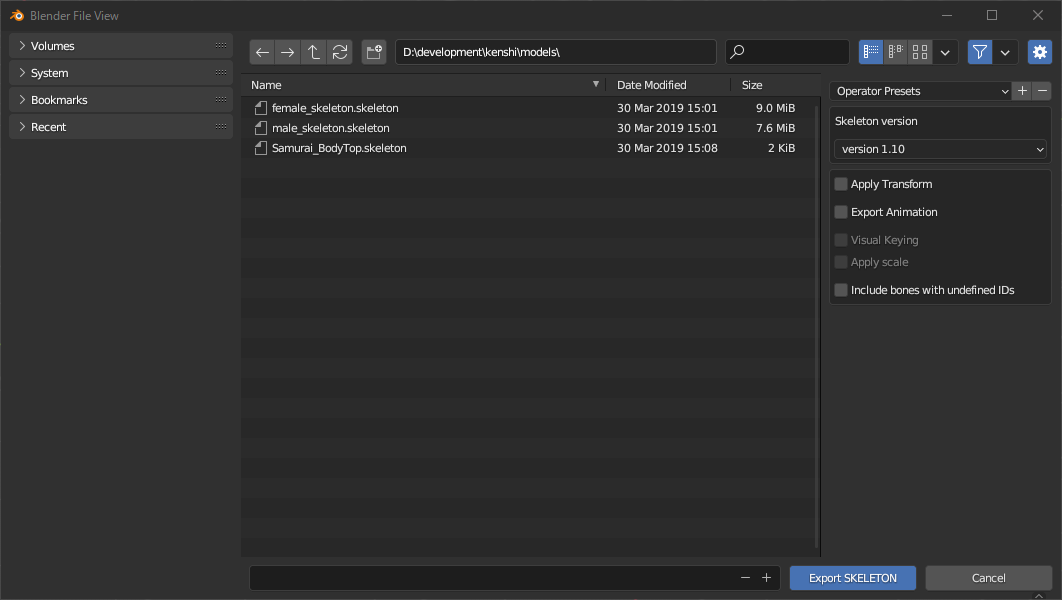This screenshot has width=1062, height=600.
Task: Cancel the file export dialog
Action: point(988,578)
